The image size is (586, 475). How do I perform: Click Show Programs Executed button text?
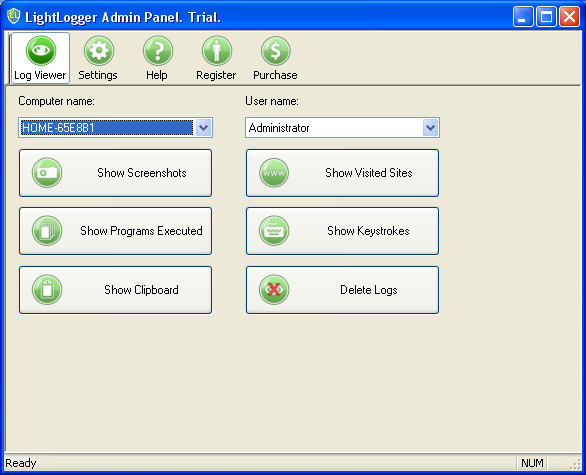[x=141, y=231]
